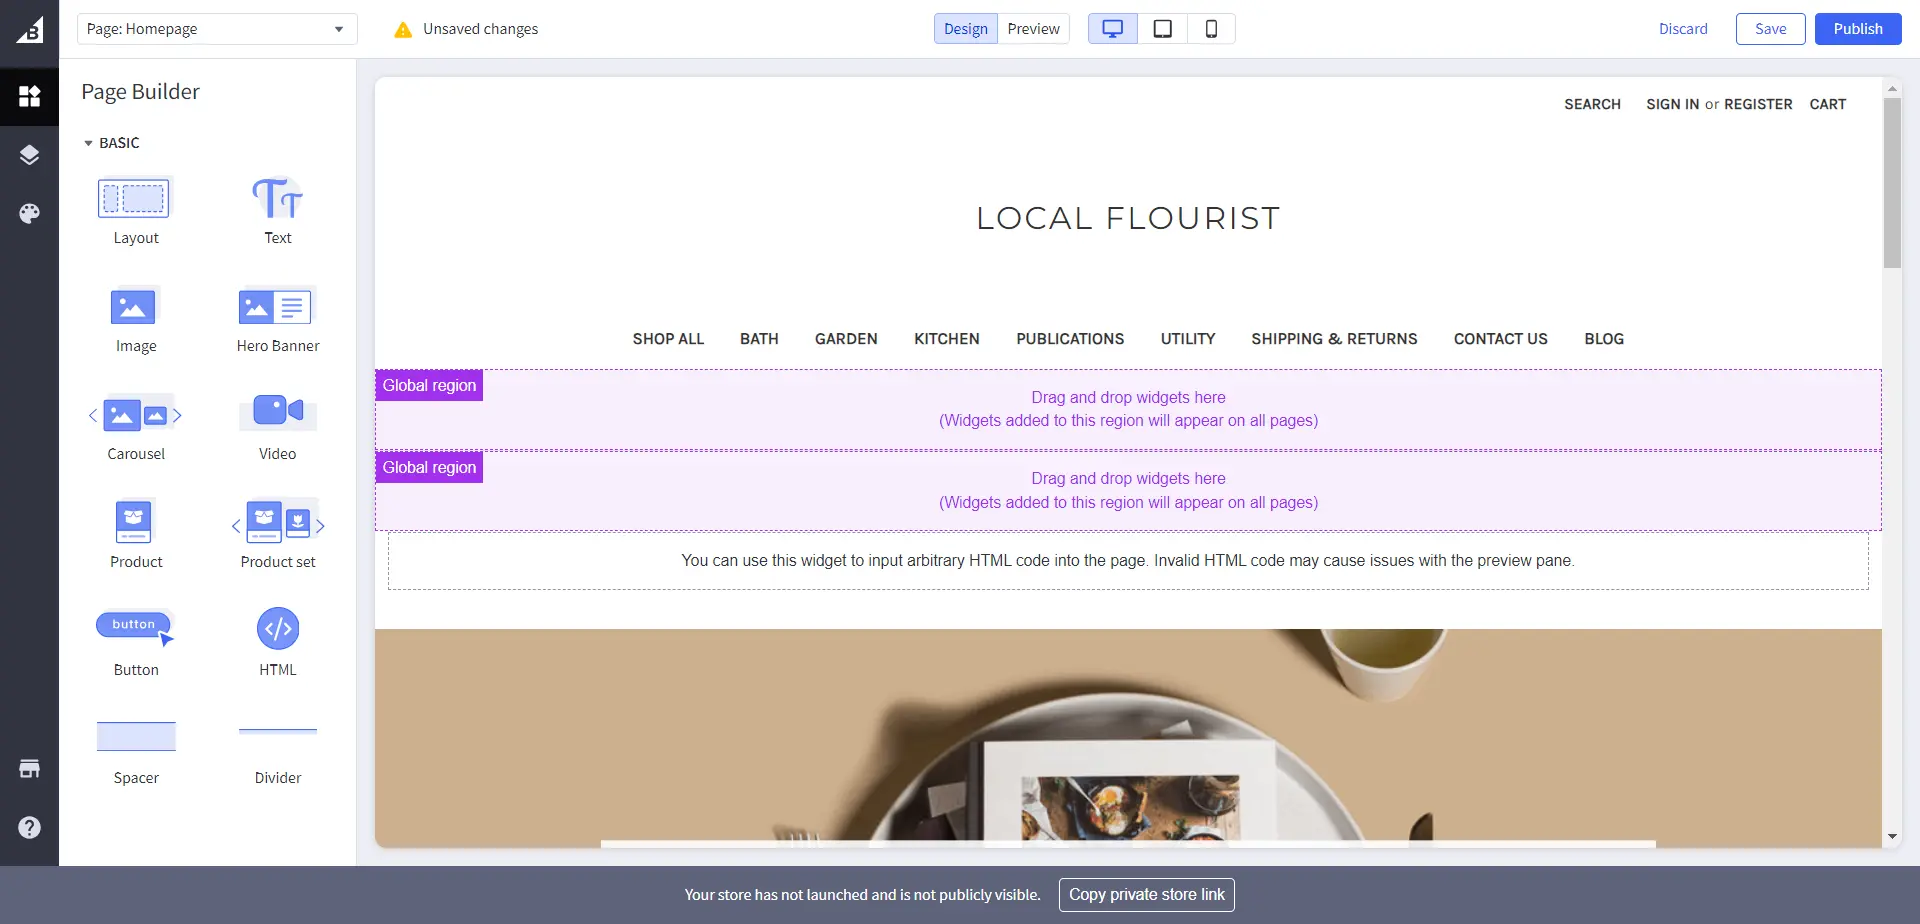Image resolution: width=1920 pixels, height=924 pixels.
Task: Select the Image widget
Action: tap(135, 318)
